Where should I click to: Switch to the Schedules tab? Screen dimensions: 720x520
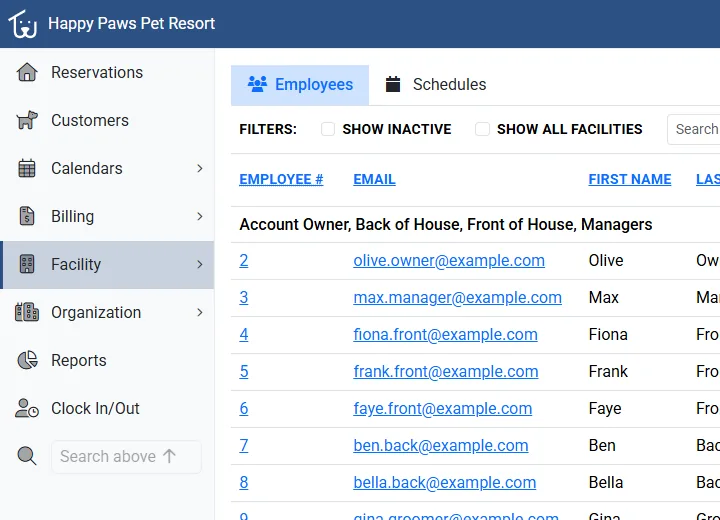[x=436, y=85]
